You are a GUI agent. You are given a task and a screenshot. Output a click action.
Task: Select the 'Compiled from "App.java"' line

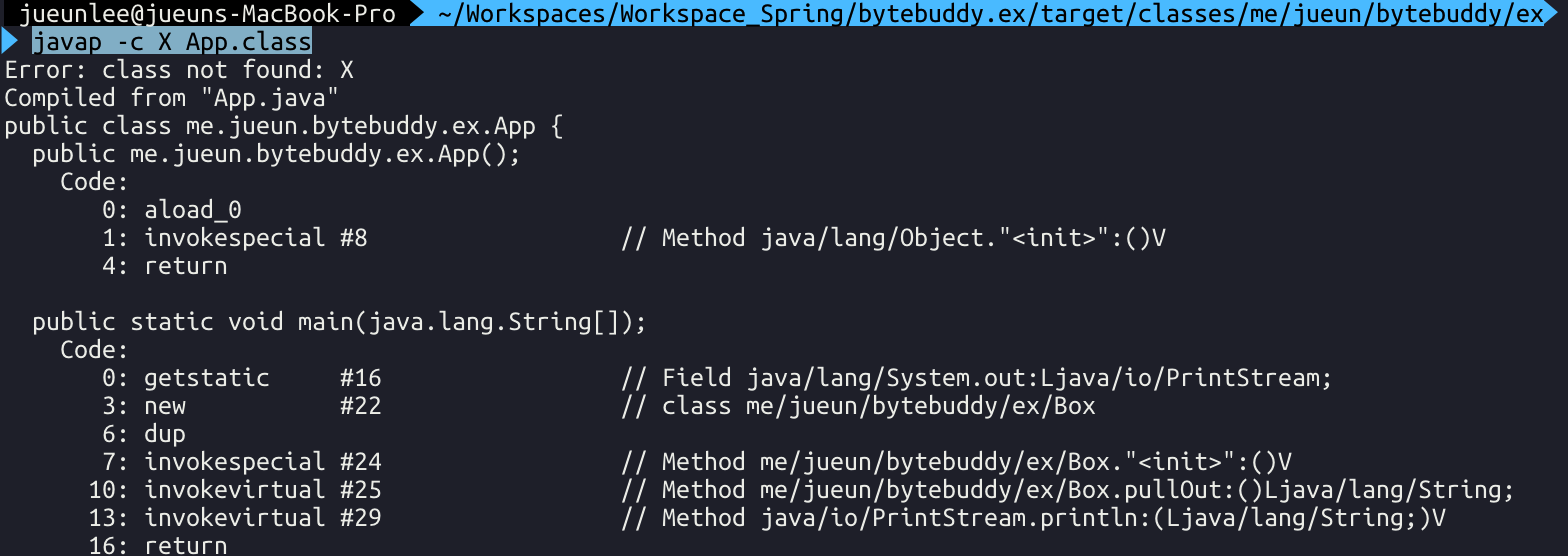click(x=172, y=98)
